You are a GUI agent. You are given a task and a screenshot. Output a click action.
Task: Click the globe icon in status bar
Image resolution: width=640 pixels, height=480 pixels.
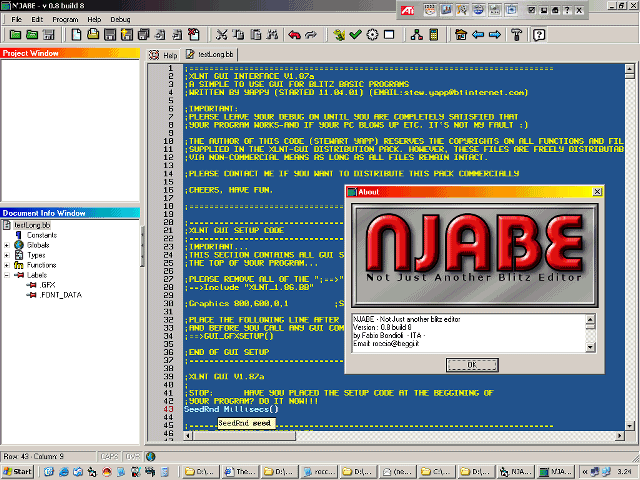[150, 456]
